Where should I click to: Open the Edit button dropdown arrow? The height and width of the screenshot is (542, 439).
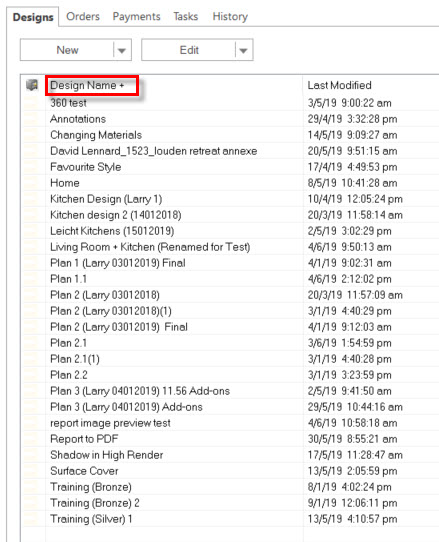click(x=243, y=50)
